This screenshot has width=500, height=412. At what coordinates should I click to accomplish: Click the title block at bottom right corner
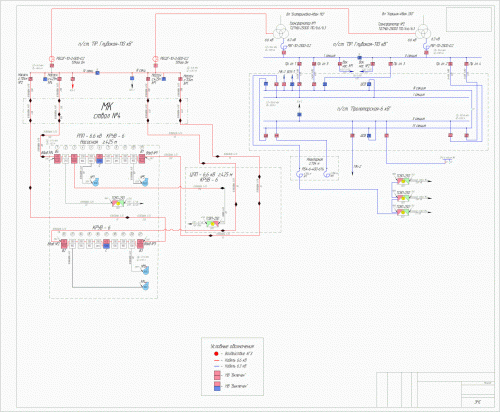click(x=435, y=390)
